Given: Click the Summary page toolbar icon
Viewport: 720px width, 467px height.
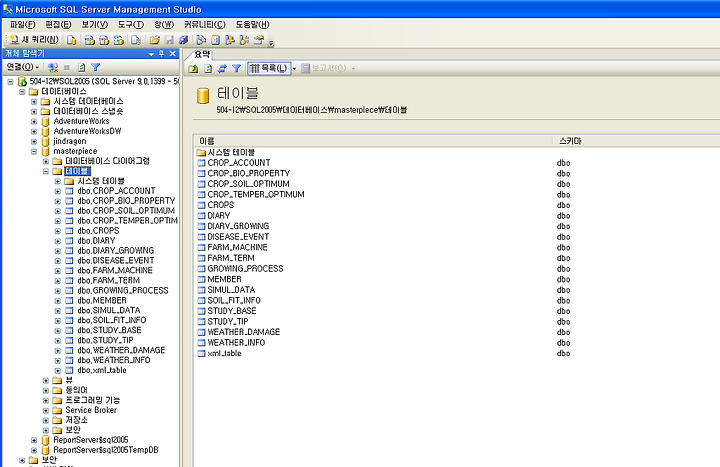Looking at the screenshot, I should (215, 40).
